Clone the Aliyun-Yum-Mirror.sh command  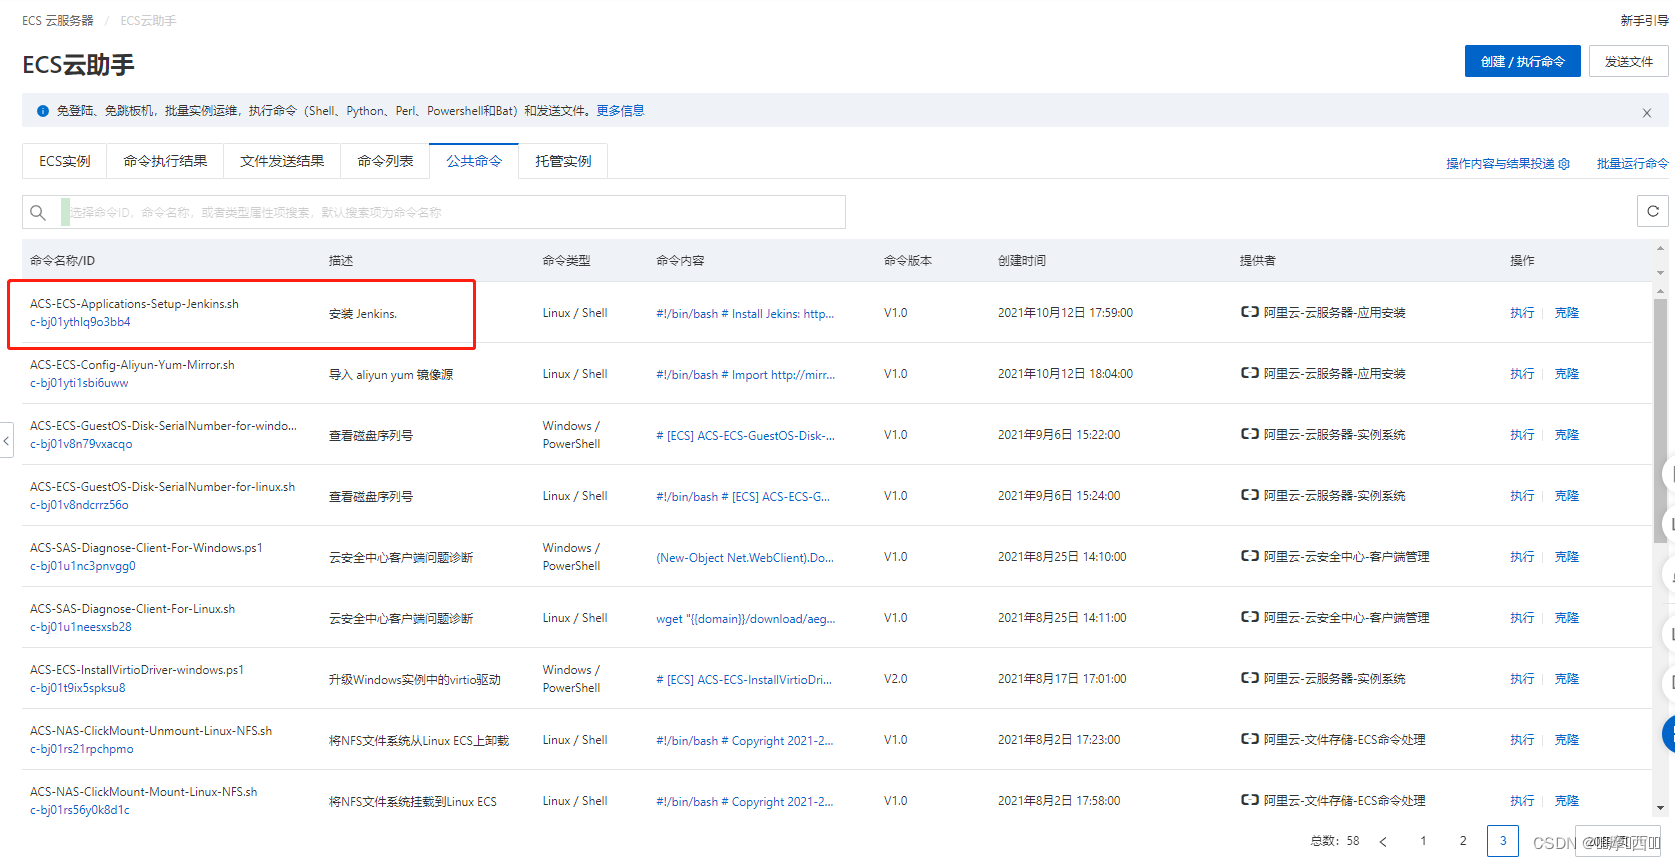pos(1567,374)
